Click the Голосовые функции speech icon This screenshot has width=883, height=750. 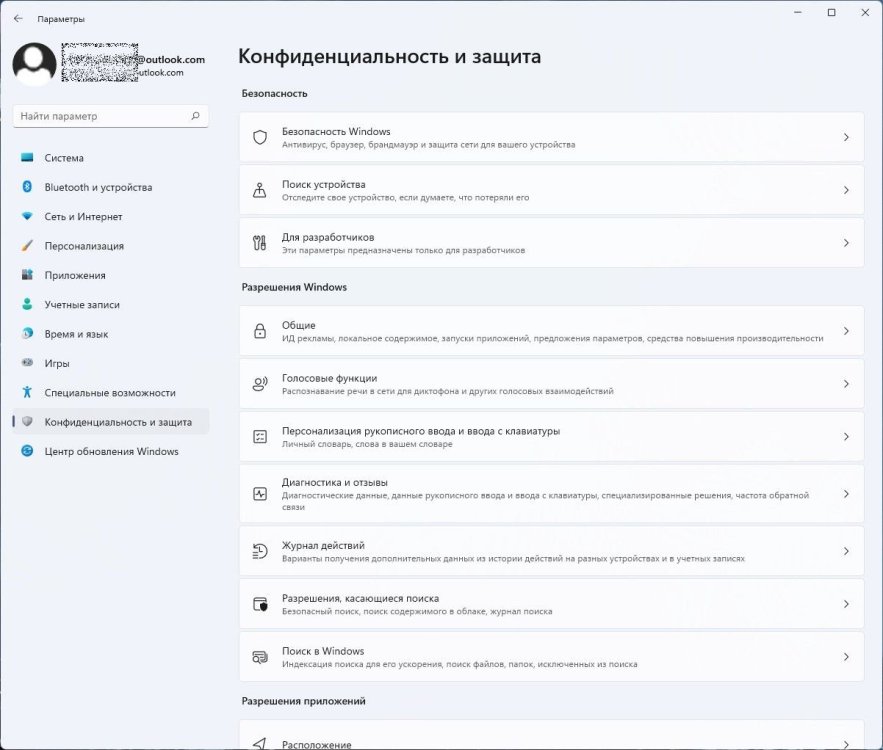point(260,385)
